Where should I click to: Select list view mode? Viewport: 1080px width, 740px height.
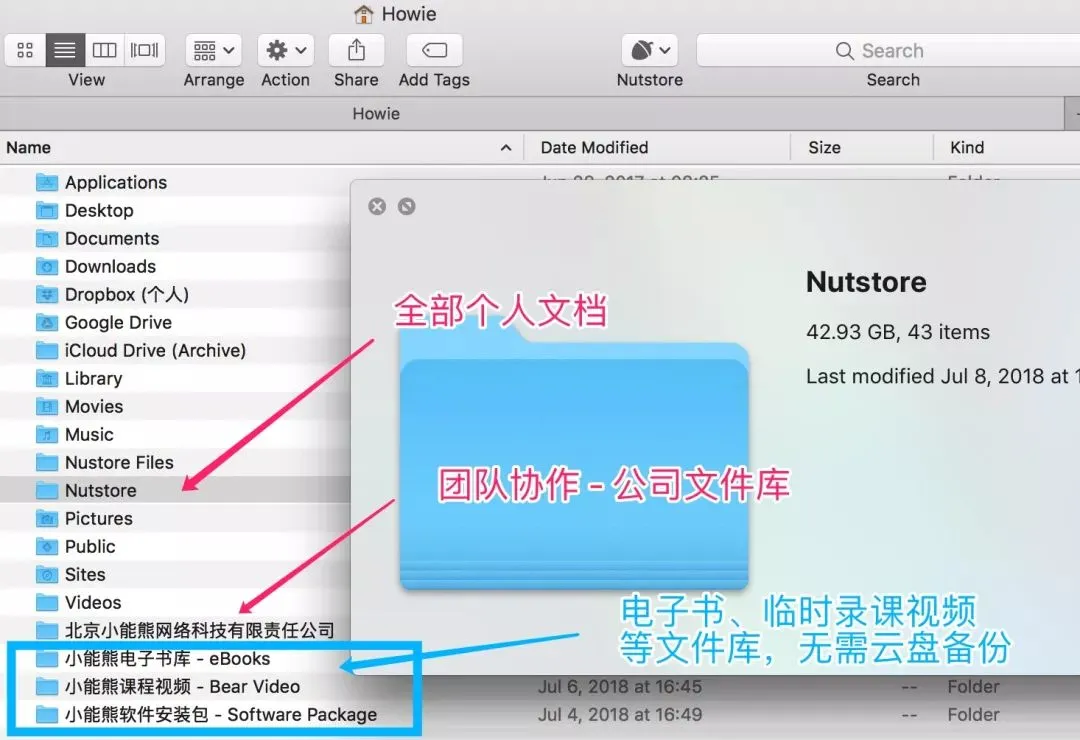65,50
